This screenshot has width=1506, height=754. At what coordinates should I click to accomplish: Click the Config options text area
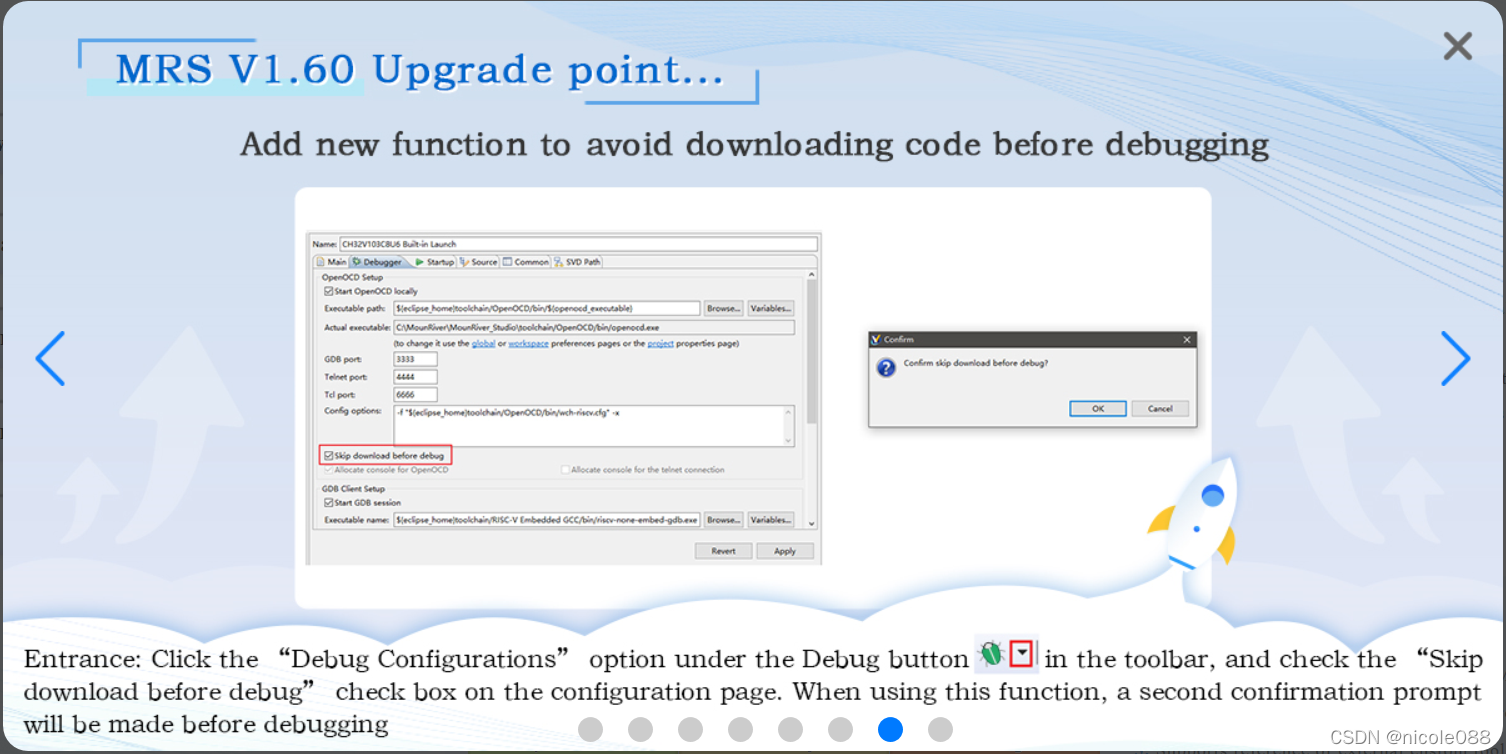(x=594, y=425)
